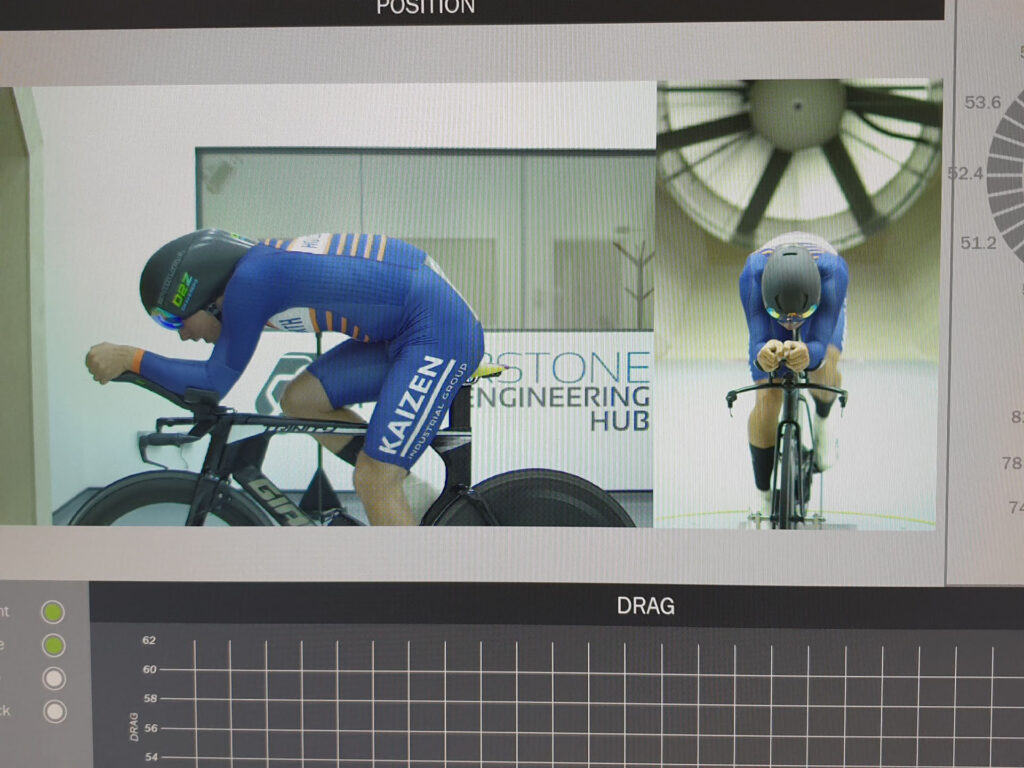Enable the bottom white indicator circle
This screenshot has width=1024, height=768.
(55, 711)
